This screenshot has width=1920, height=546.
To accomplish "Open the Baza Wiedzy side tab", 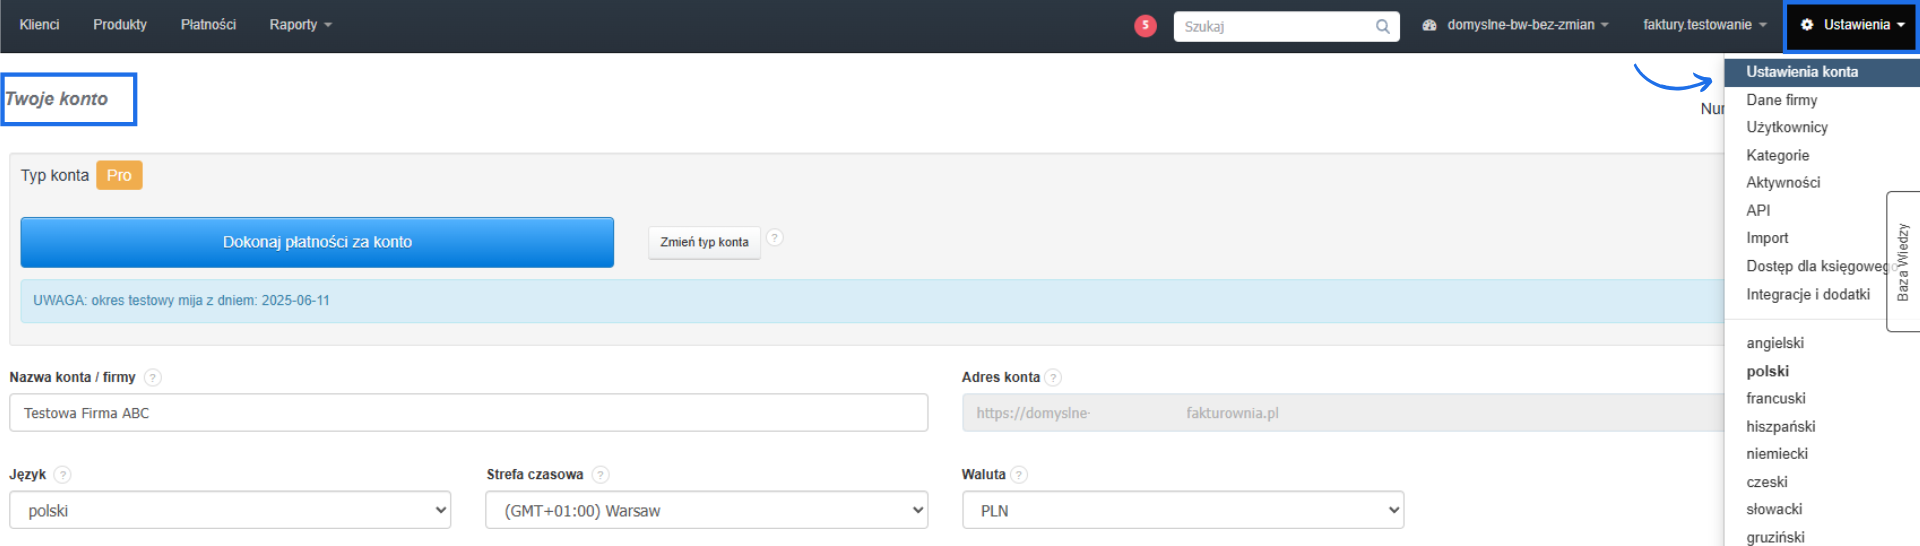I will coord(1902,261).
